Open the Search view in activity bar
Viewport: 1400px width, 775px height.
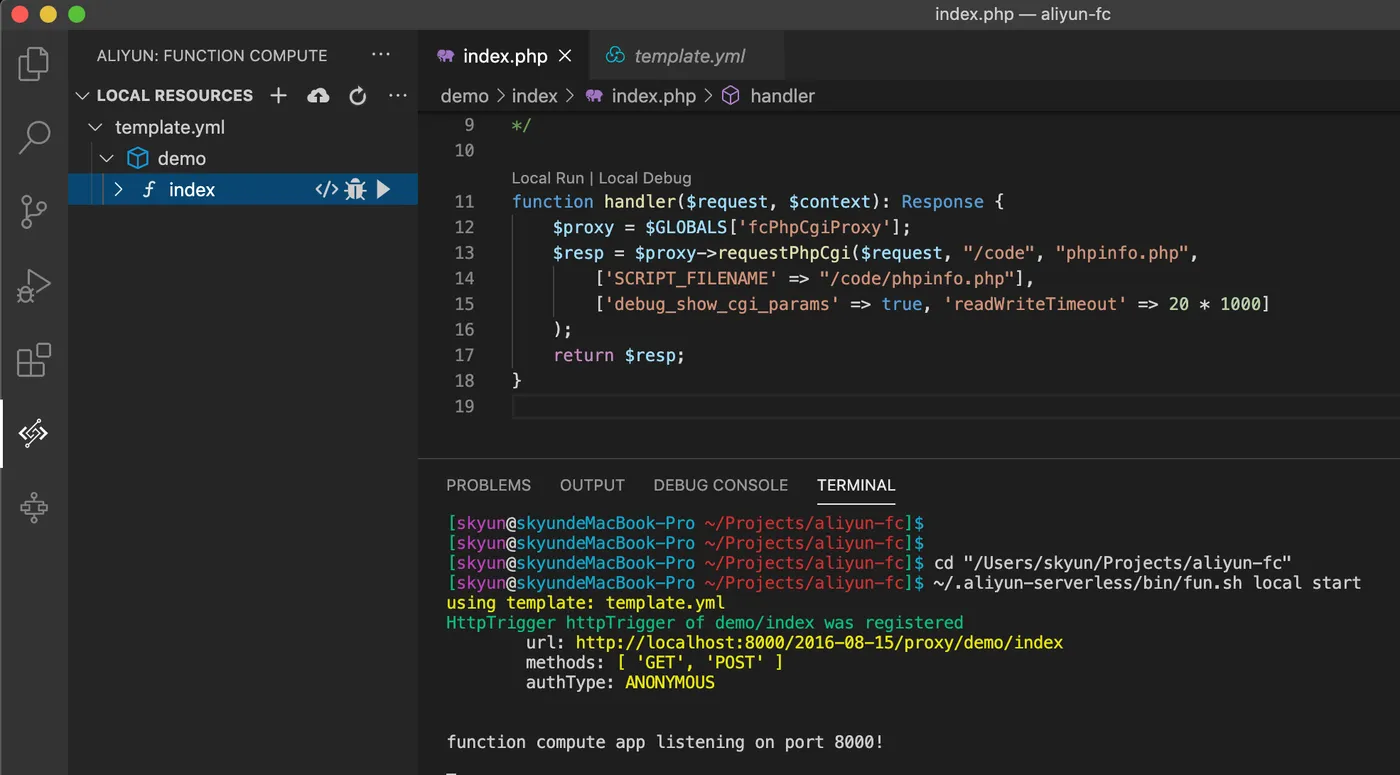click(34, 137)
